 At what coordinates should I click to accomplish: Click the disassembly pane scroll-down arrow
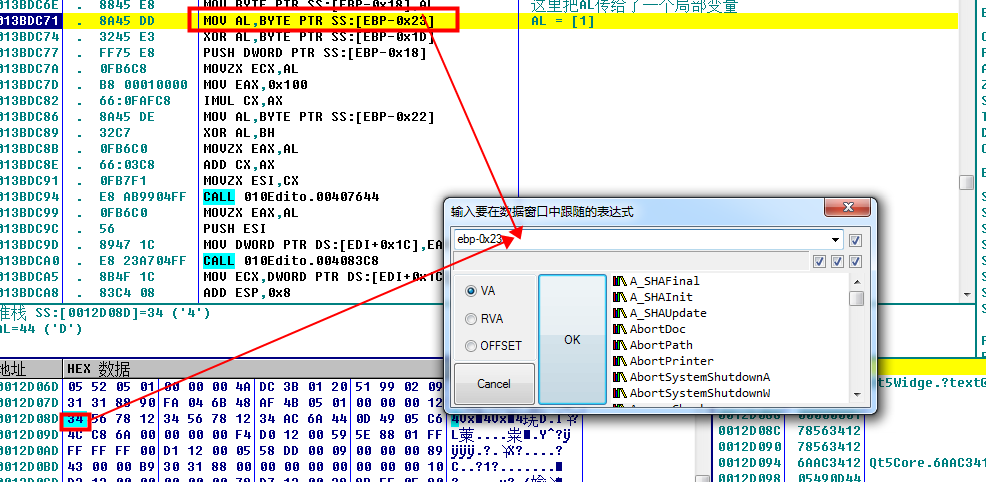(x=967, y=293)
